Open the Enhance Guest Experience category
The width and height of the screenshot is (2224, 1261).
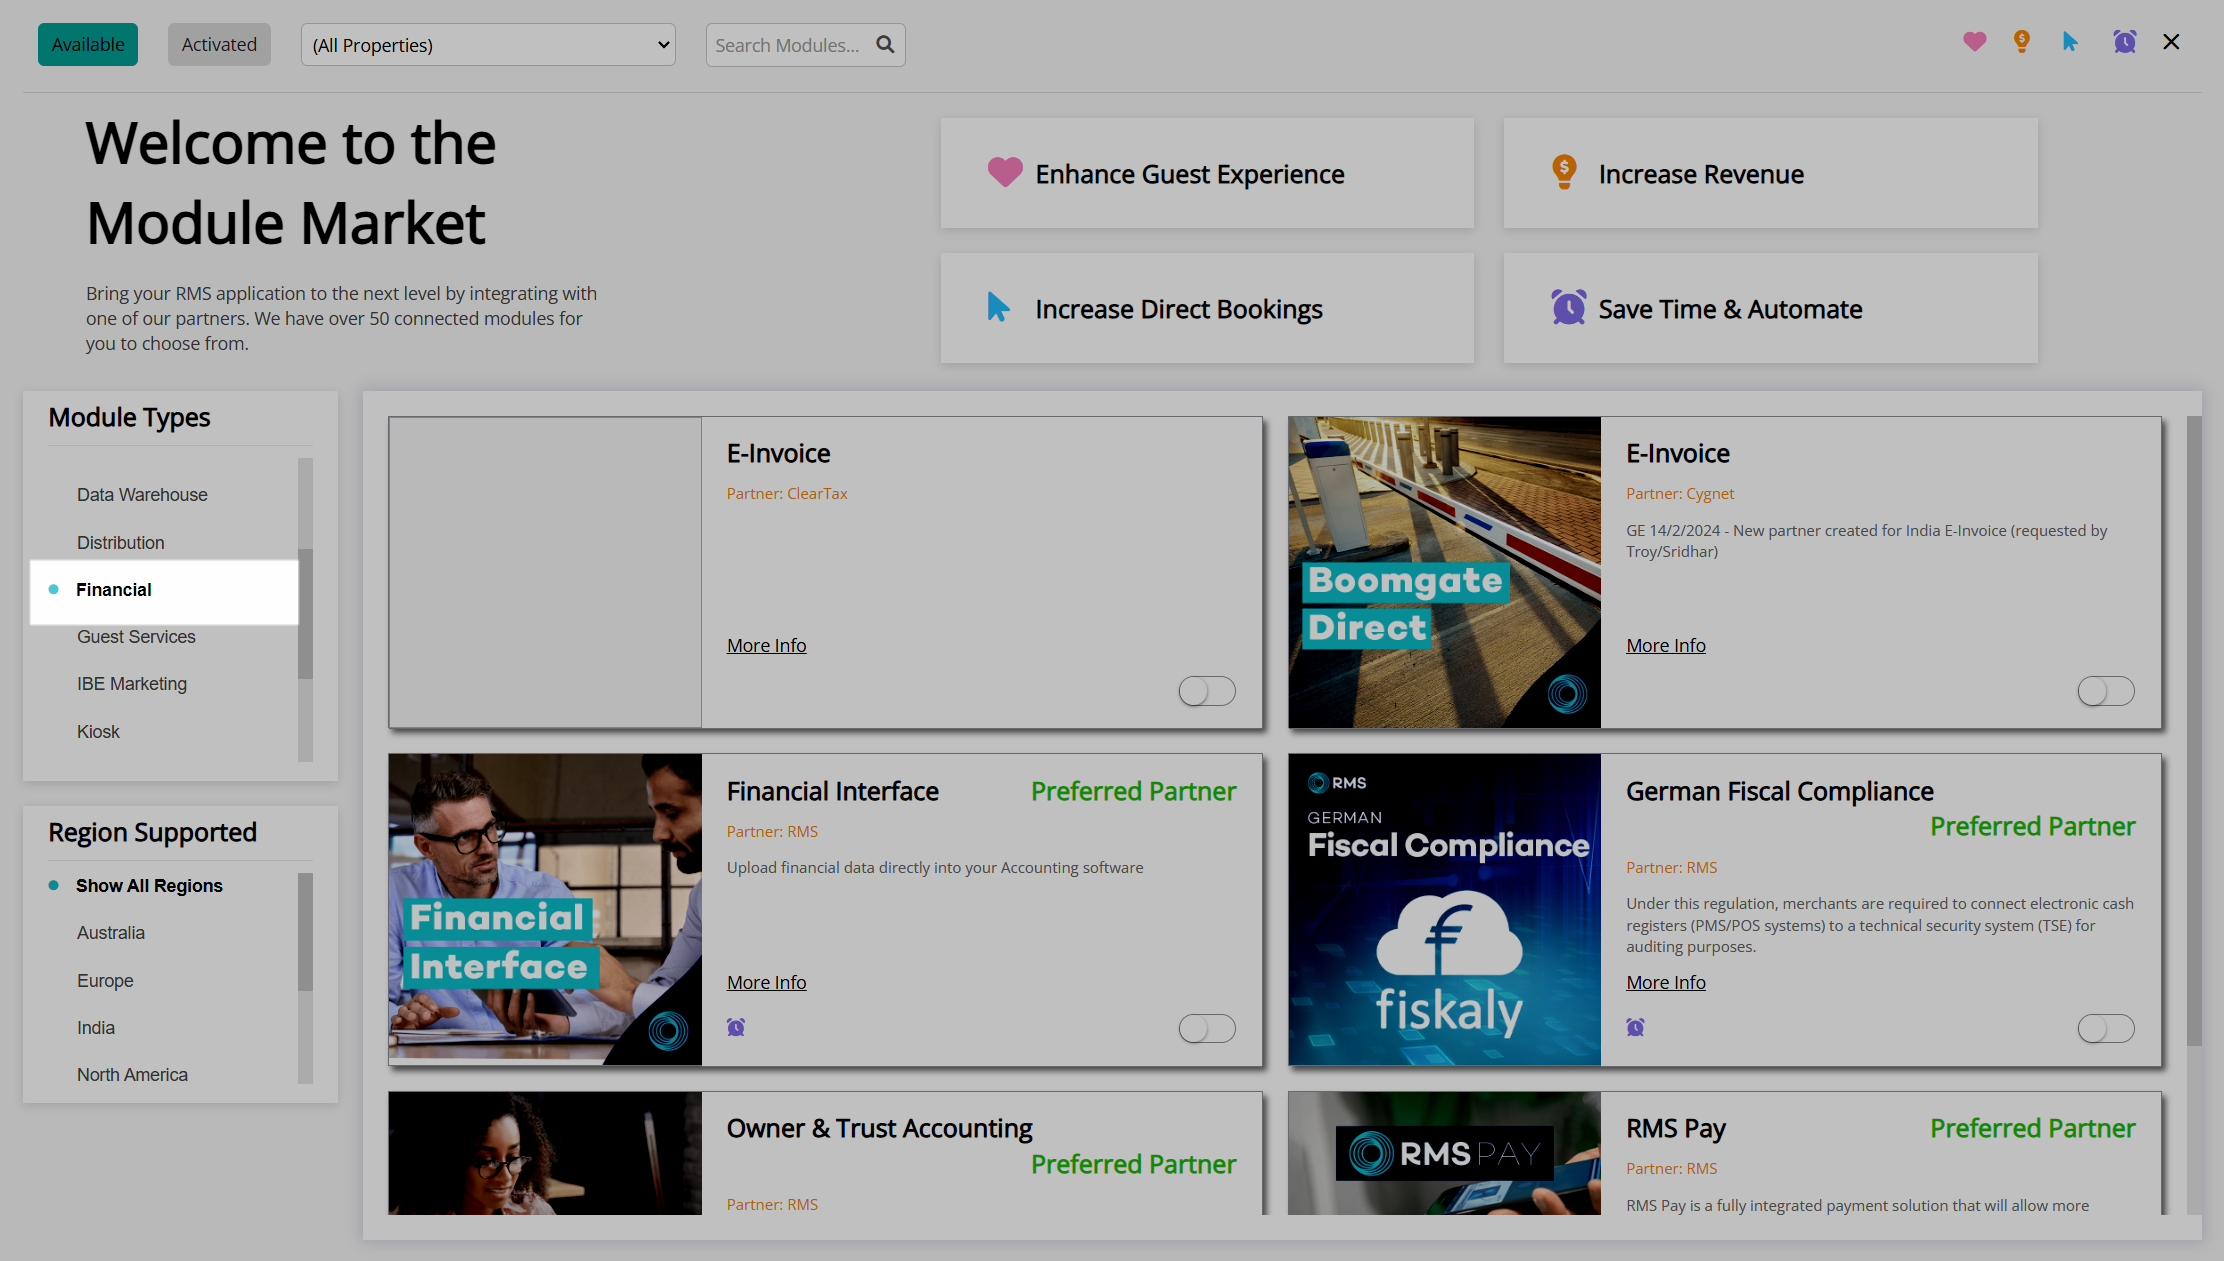[1207, 173]
